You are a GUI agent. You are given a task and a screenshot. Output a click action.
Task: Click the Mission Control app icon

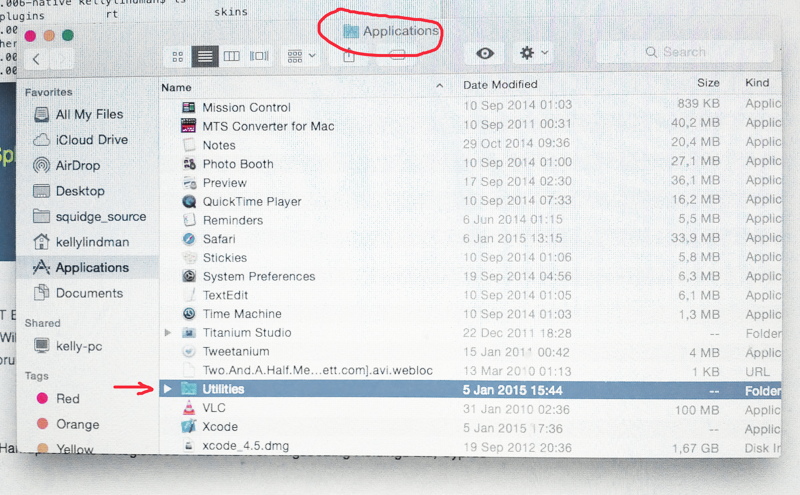189,107
